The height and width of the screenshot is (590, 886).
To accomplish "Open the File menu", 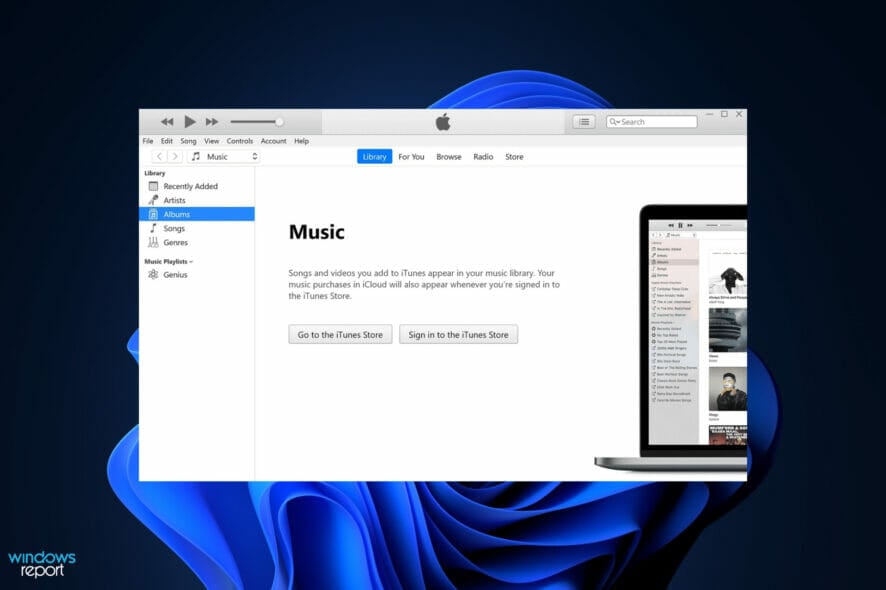I will point(148,141).
